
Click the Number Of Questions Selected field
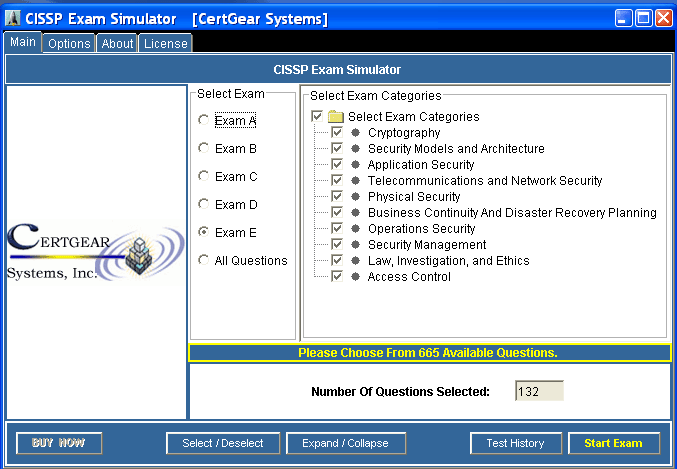click(539, 391)
